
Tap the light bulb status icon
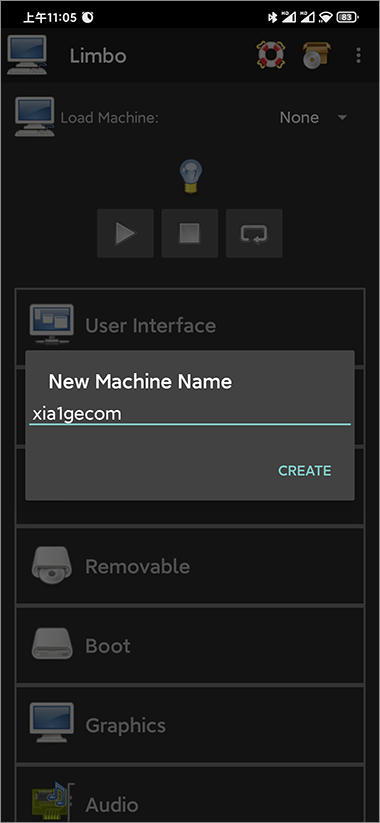(191, 177)
